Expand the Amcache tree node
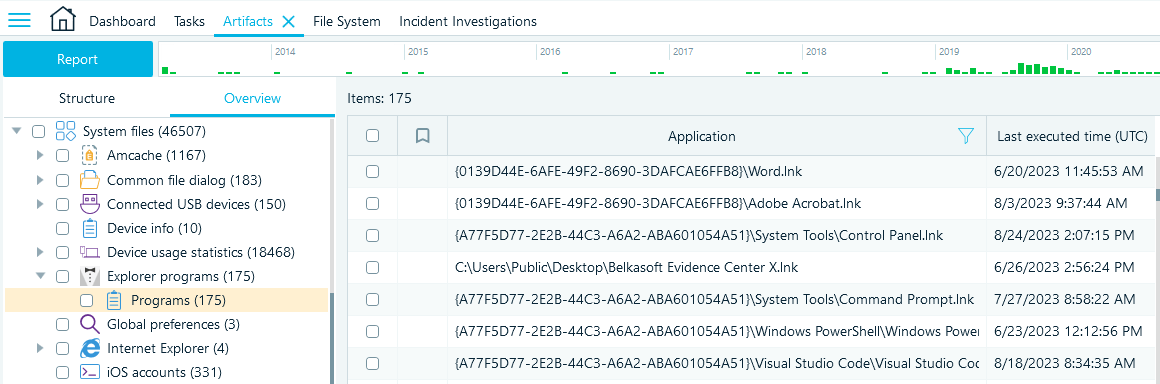The height and width of the screenshot is (384, 1160). click(41, 155)
